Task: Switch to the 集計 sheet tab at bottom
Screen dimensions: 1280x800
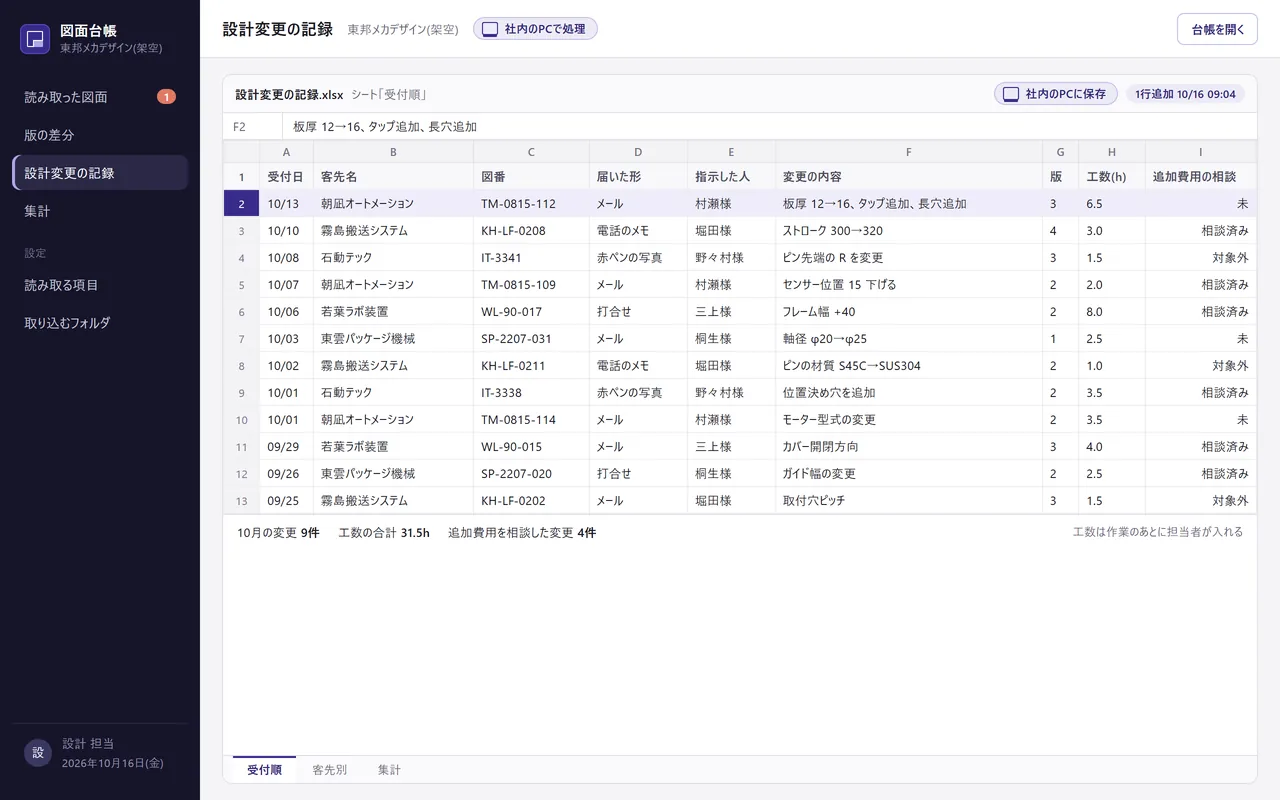Action: (x=389, y=770)
